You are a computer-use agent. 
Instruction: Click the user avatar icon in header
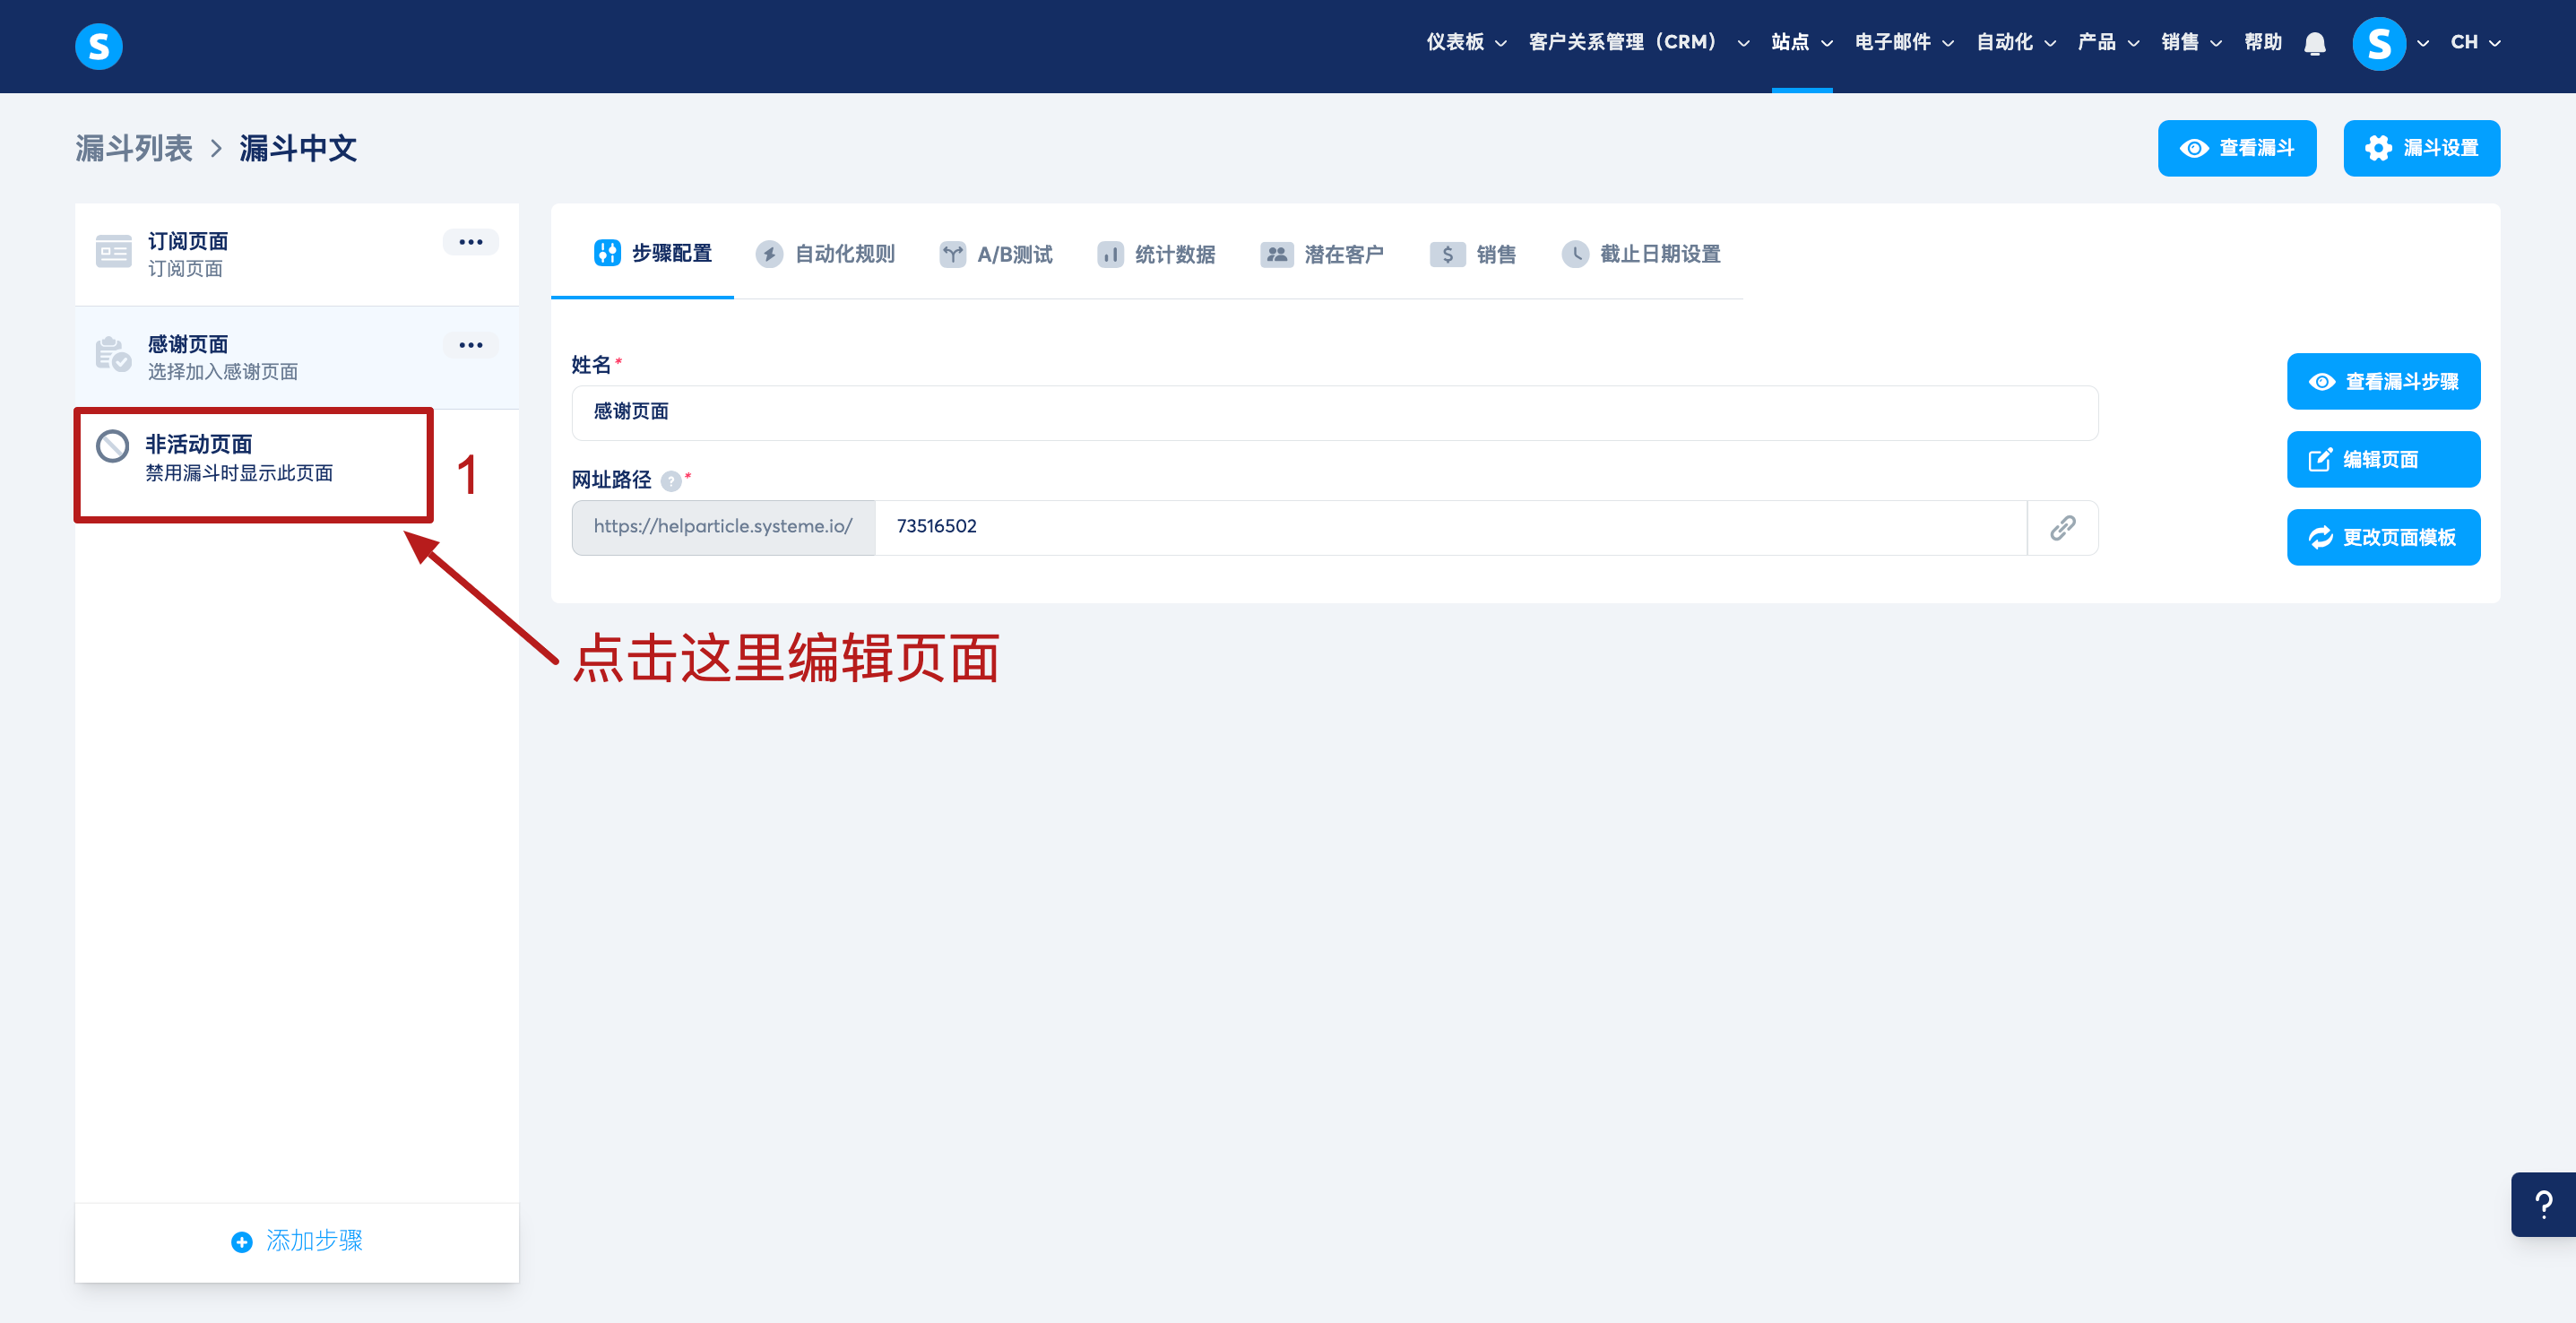point(2378,43)
